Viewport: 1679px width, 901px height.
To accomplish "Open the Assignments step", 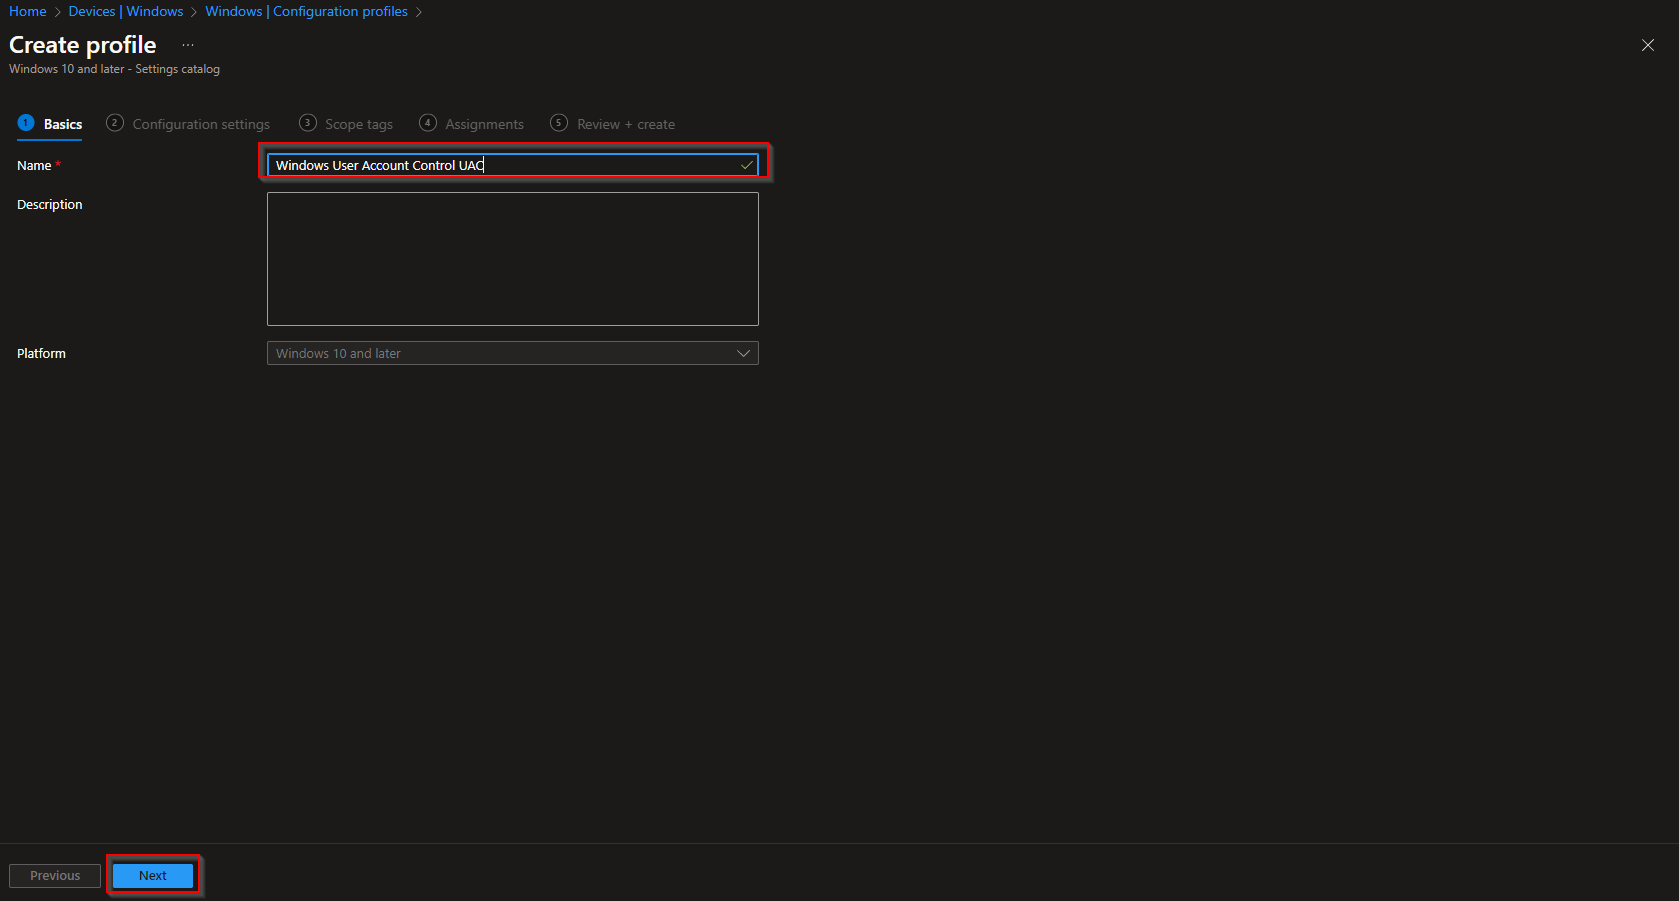I will pos(484,123).
